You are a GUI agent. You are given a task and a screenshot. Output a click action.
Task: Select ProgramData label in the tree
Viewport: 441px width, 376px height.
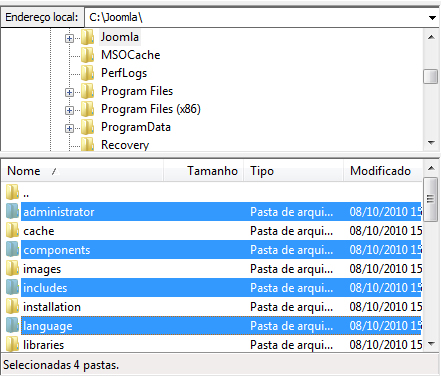point(136,127)
